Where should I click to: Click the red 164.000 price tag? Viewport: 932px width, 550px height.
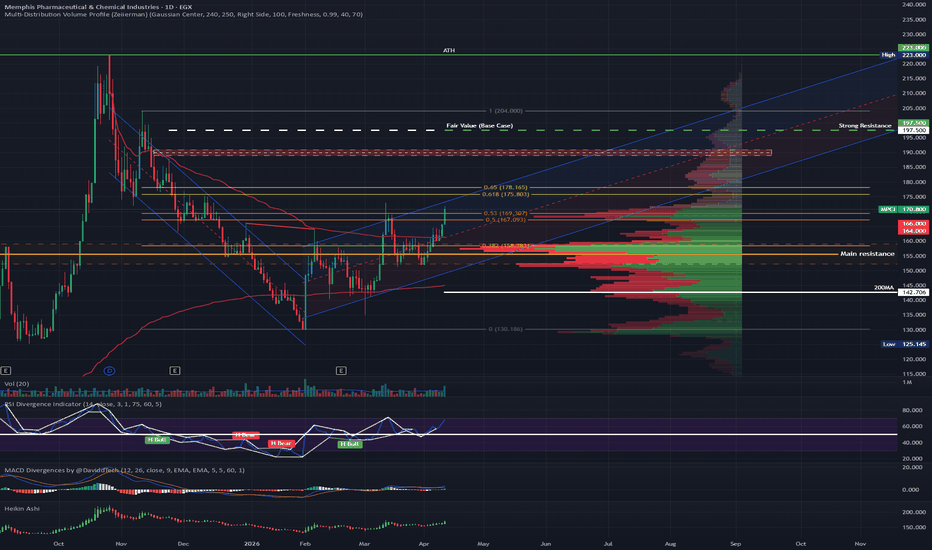914,231
